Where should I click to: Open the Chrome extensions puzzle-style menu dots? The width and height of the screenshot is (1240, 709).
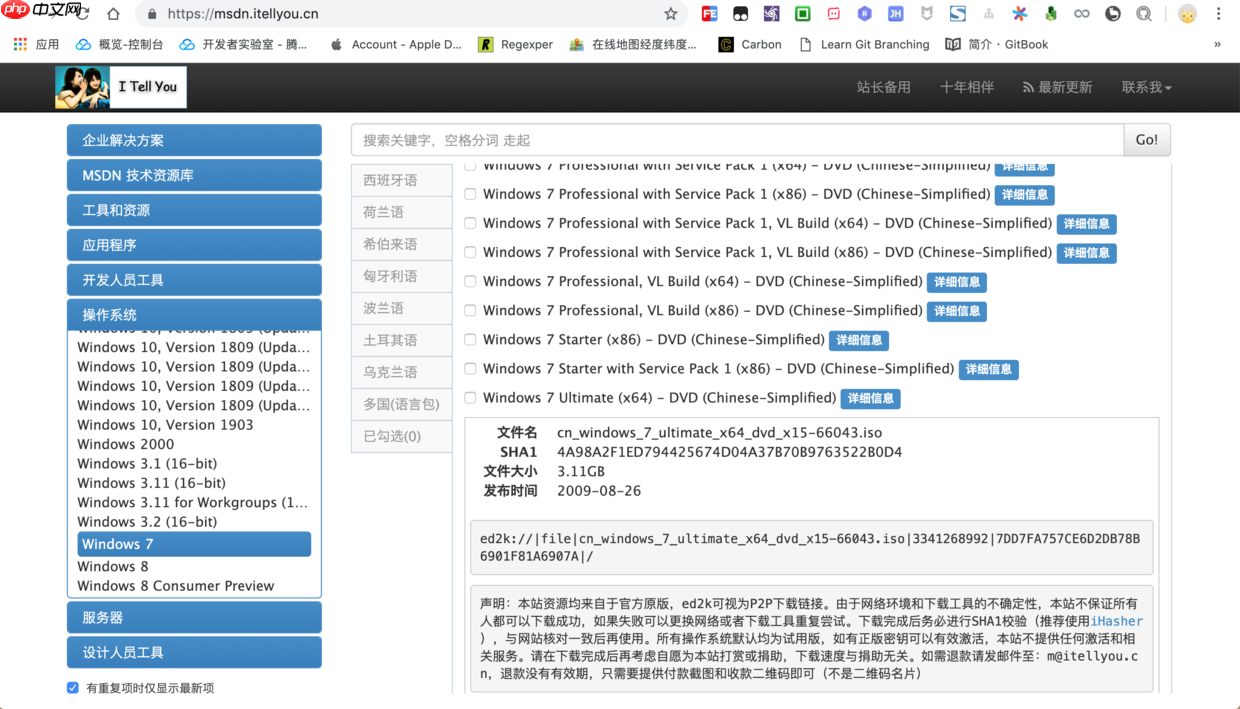coord(1217,15)
